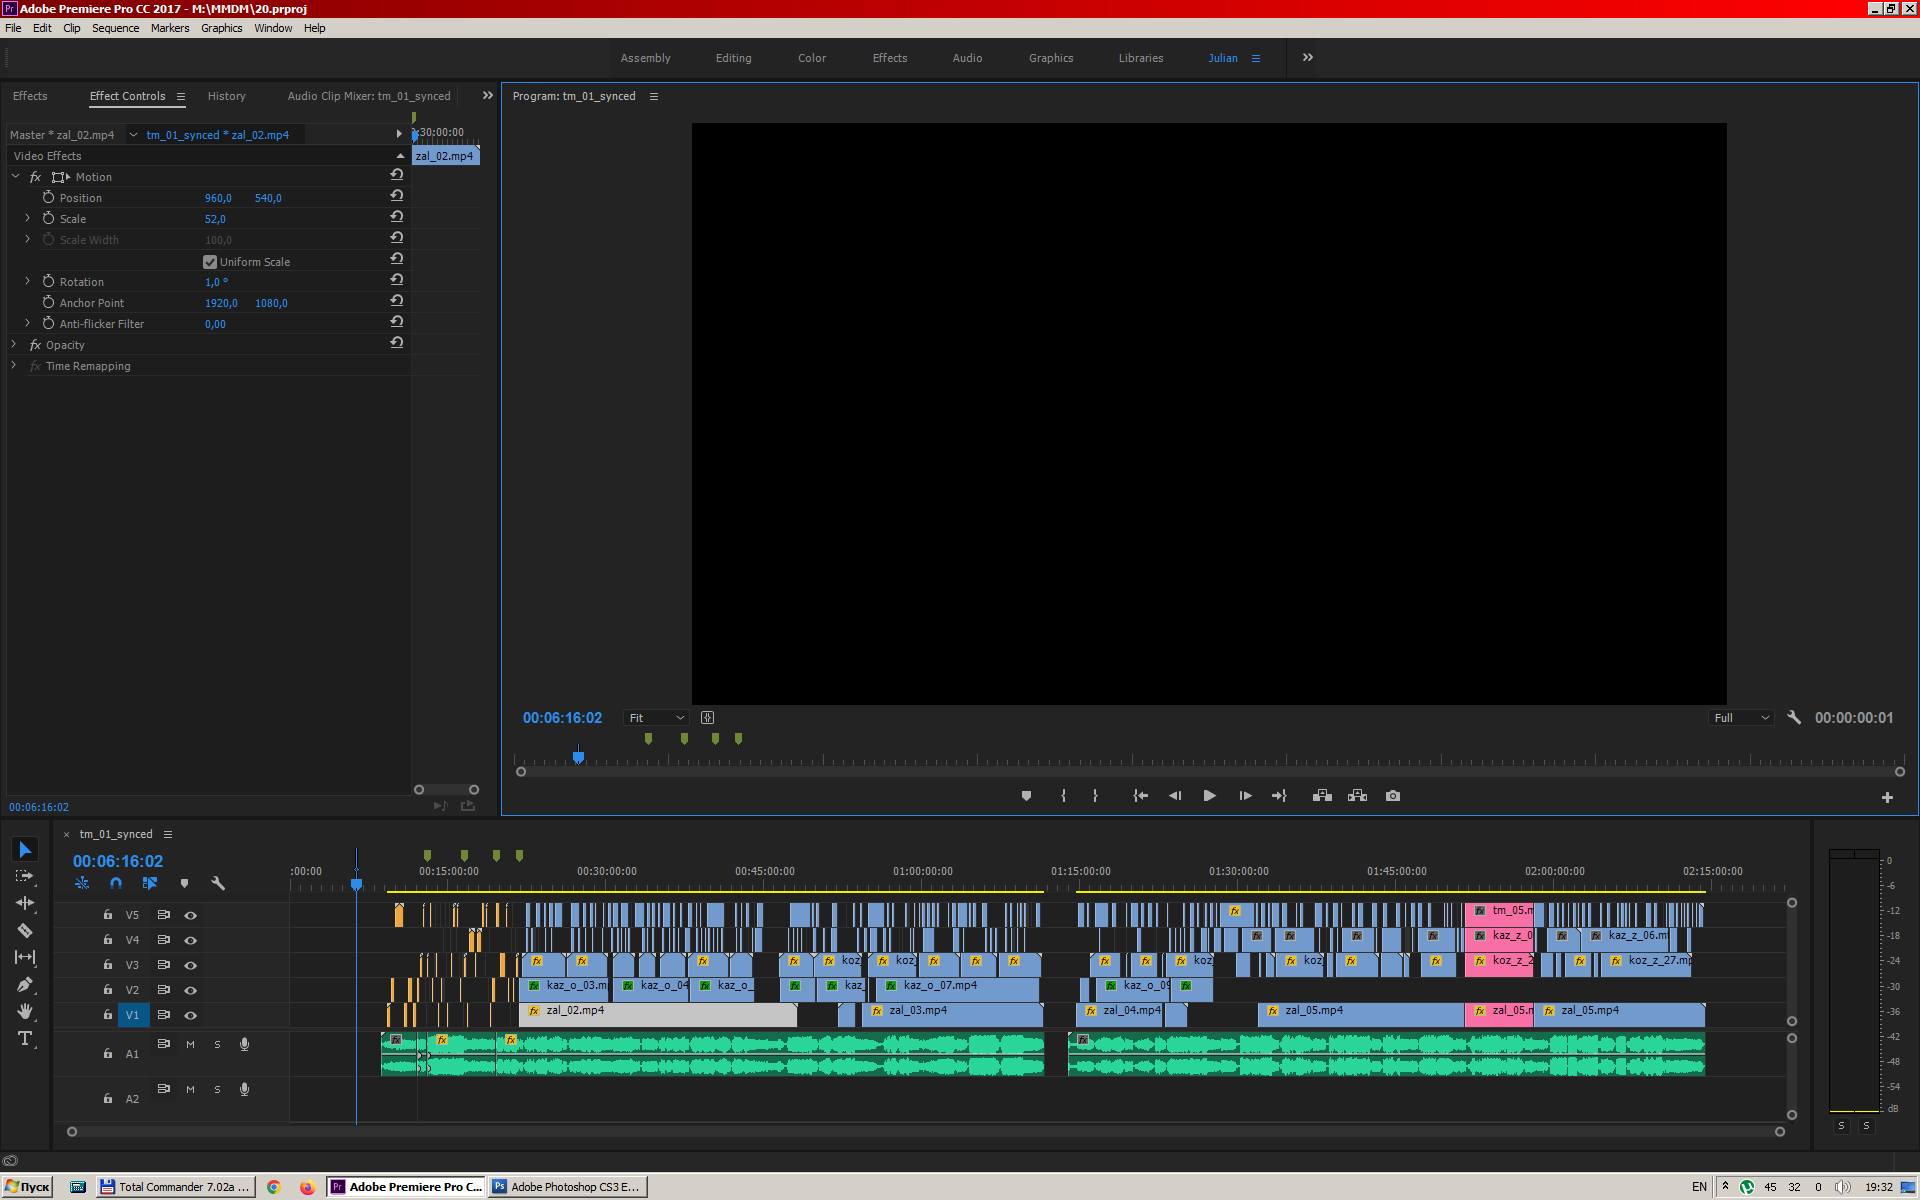1920x1200 pixels.
Task: Open the Fit zoom level dropdown
Action: pyautogui.click(x=656, y=718)
